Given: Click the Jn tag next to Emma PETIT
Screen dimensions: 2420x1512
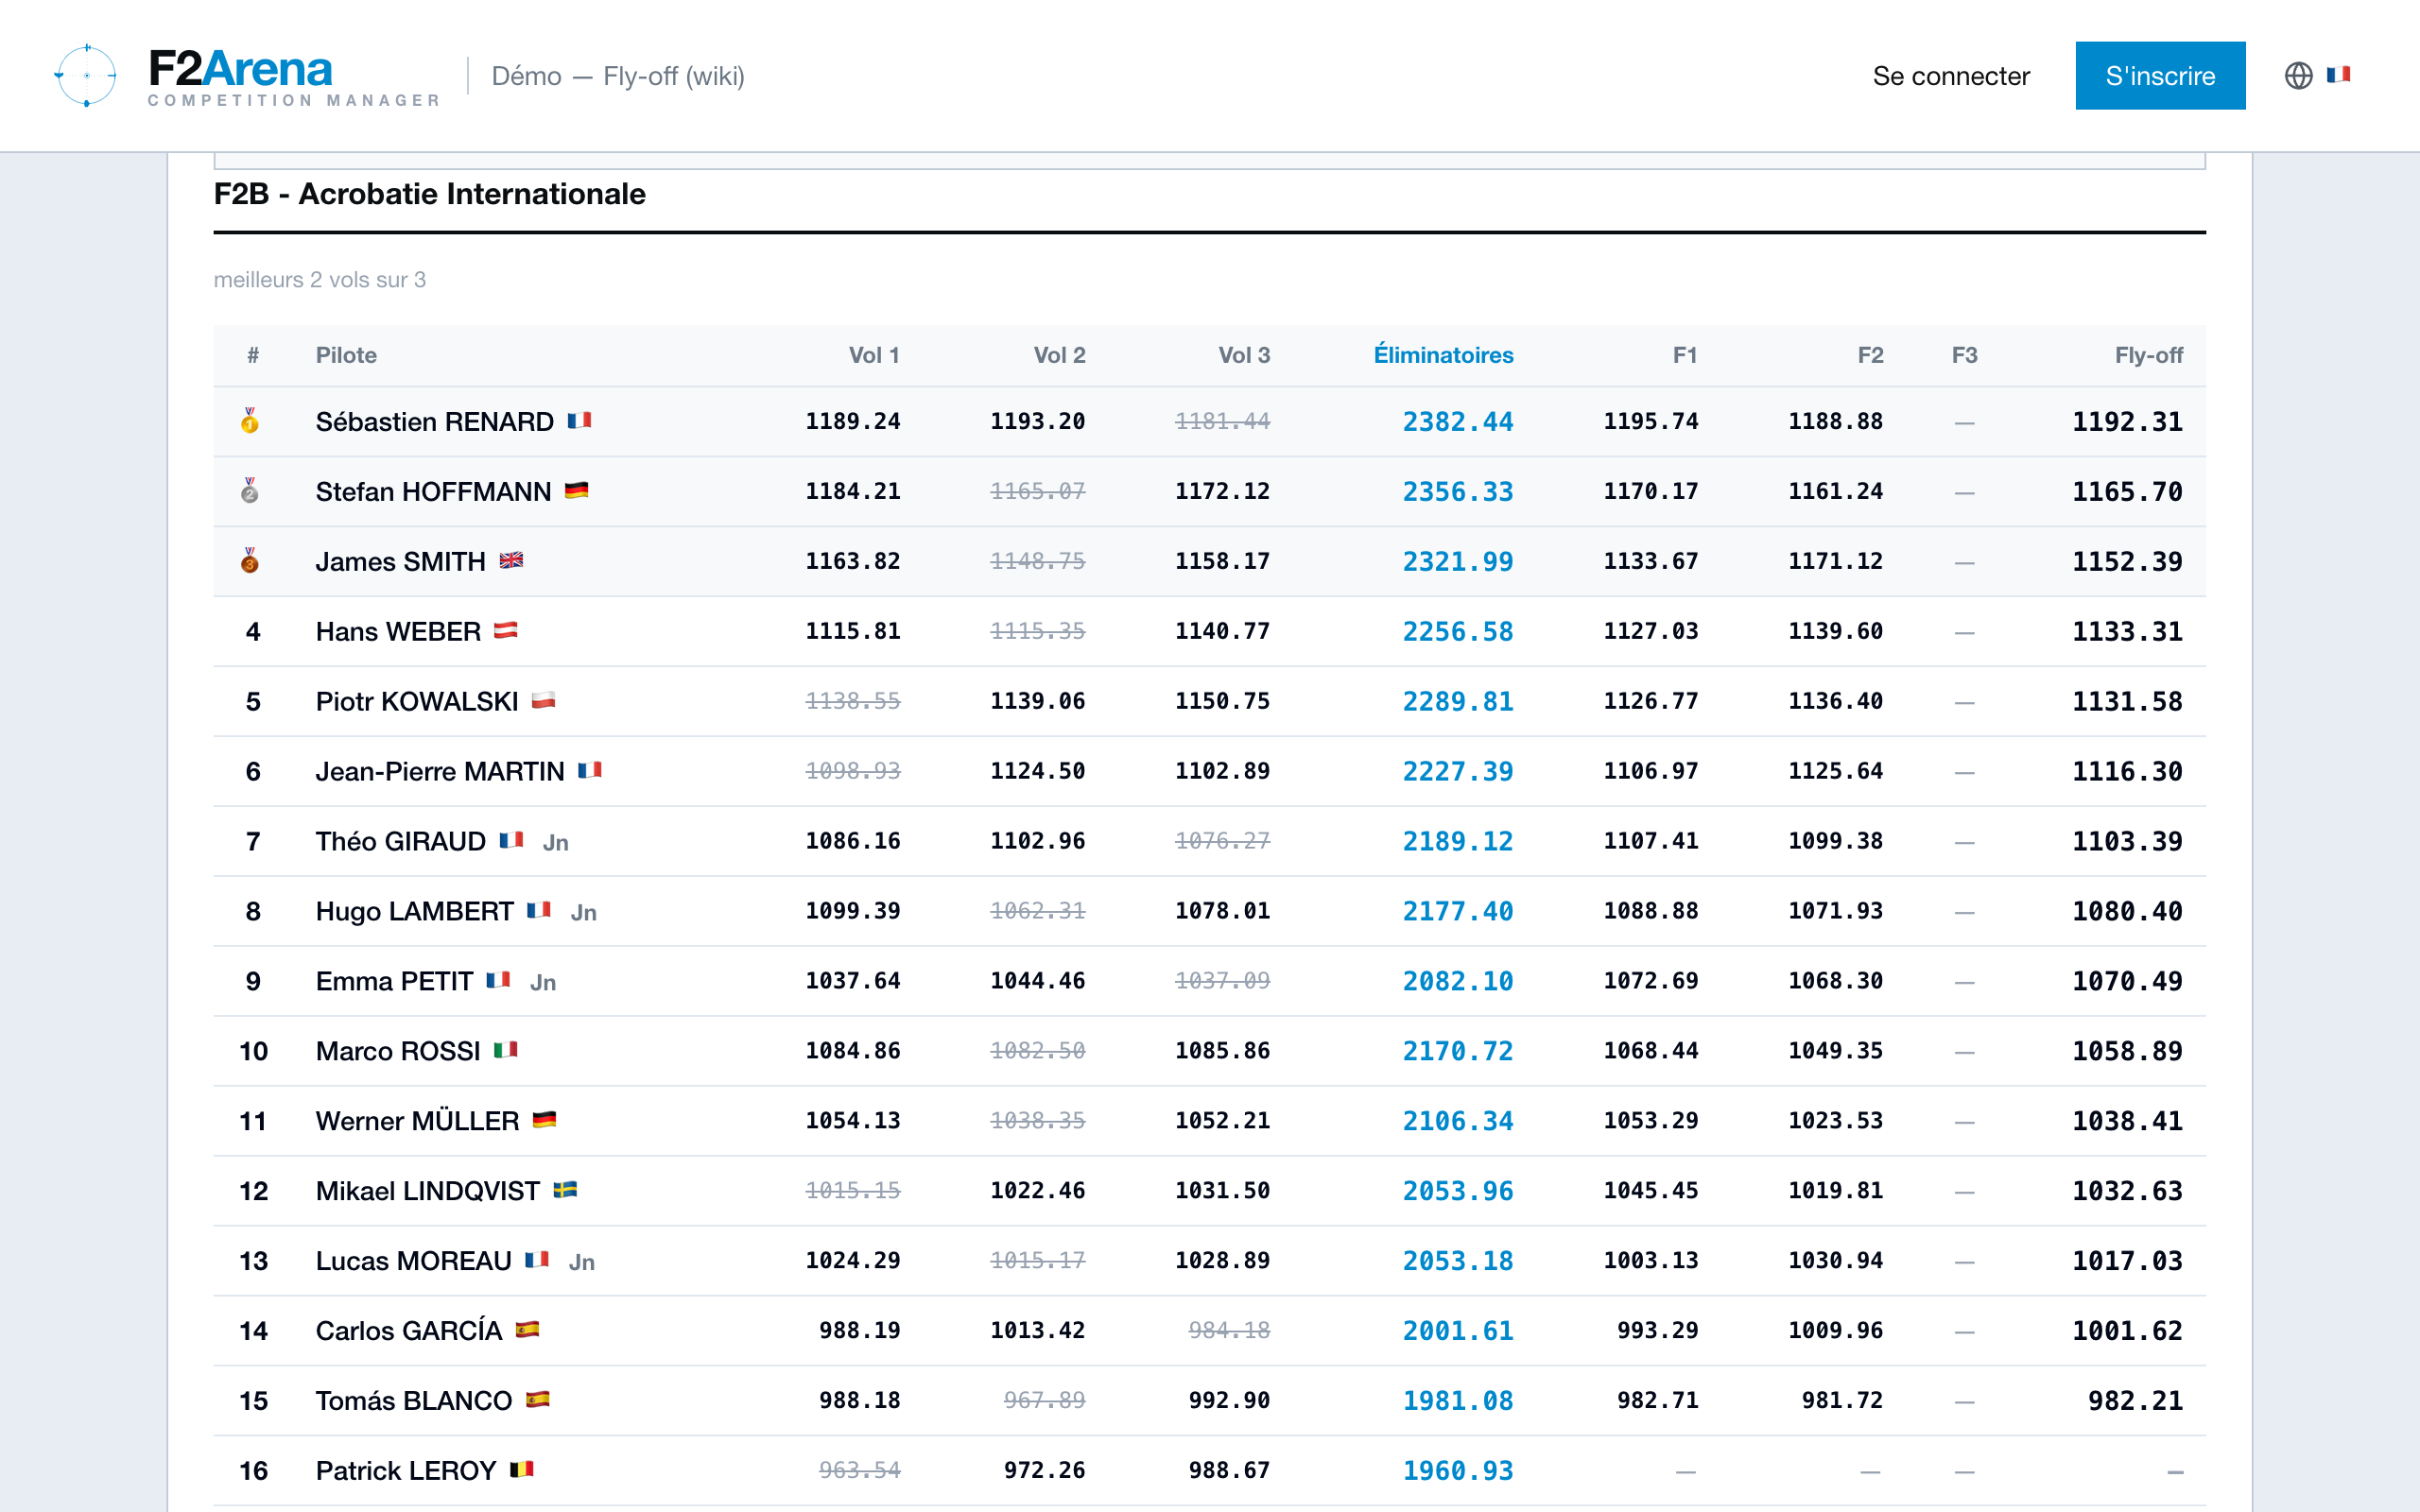Looking at the screenshot, I should pyautogui.click(x=543, y=983).
